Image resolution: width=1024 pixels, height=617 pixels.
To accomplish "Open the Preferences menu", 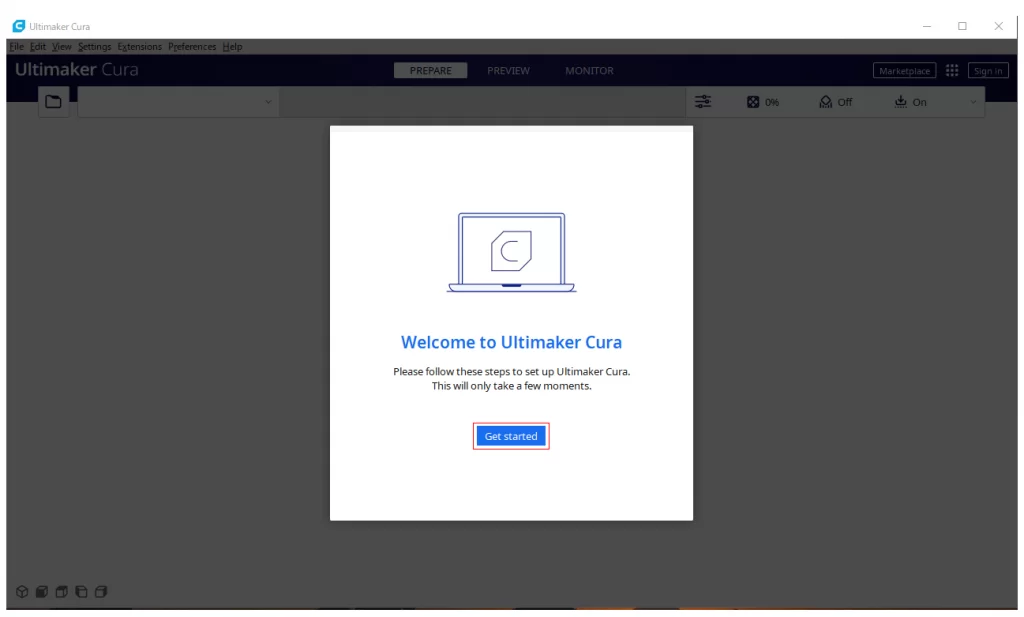I will 192,47.
